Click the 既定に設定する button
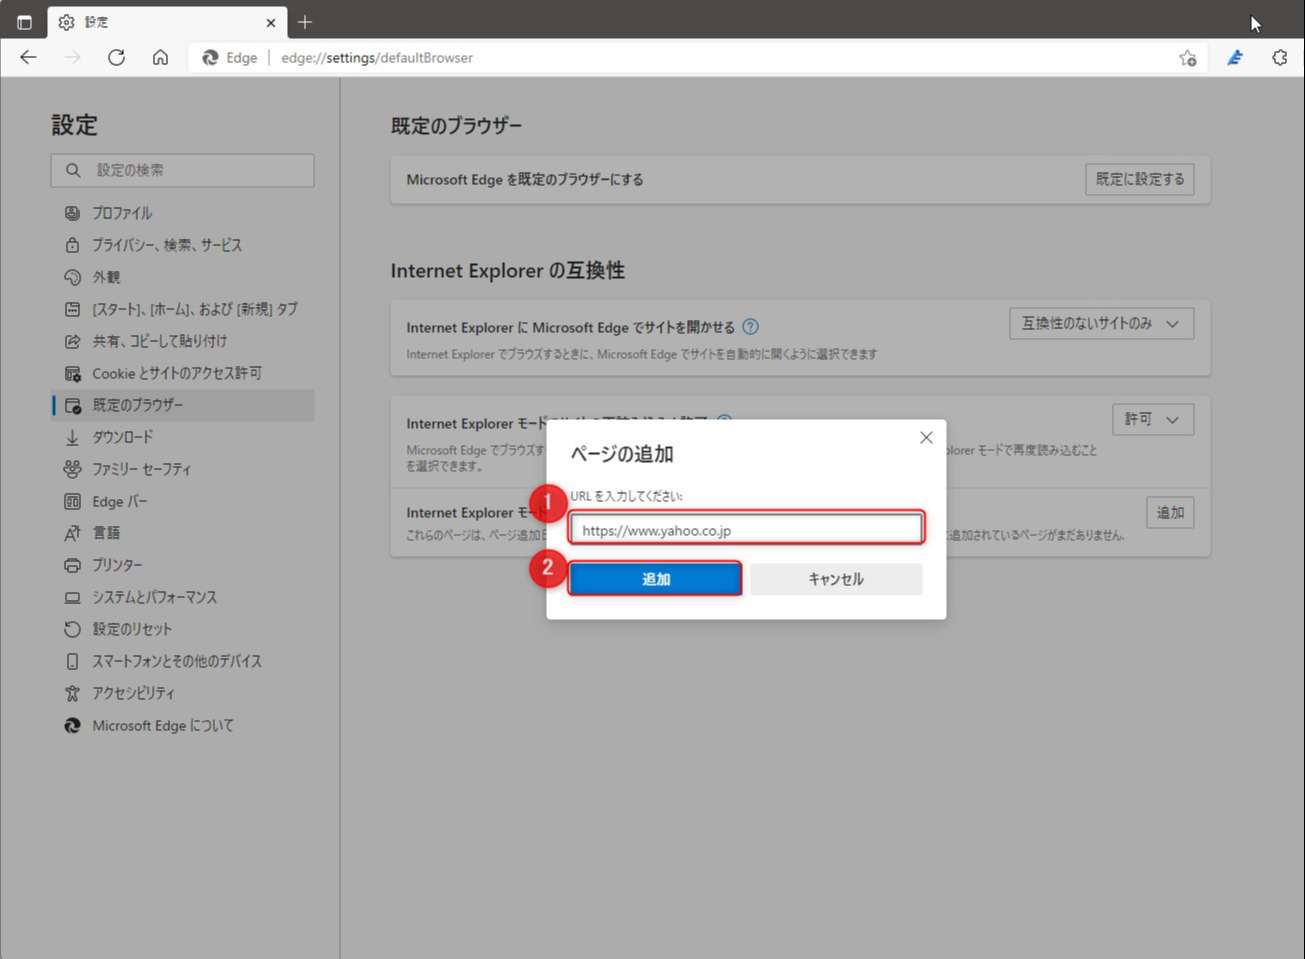1305x959 pixels. pyautogui.click(x=1139, y=179)
